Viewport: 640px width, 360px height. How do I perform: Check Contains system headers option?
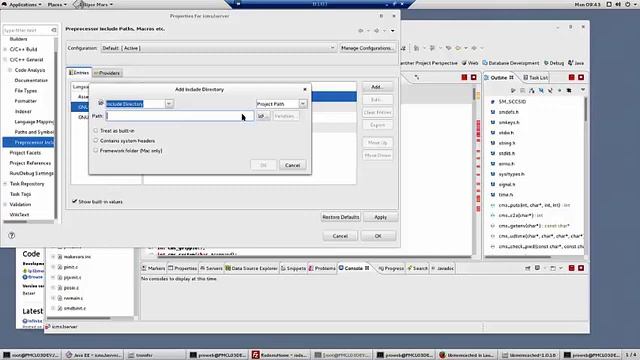96,140
